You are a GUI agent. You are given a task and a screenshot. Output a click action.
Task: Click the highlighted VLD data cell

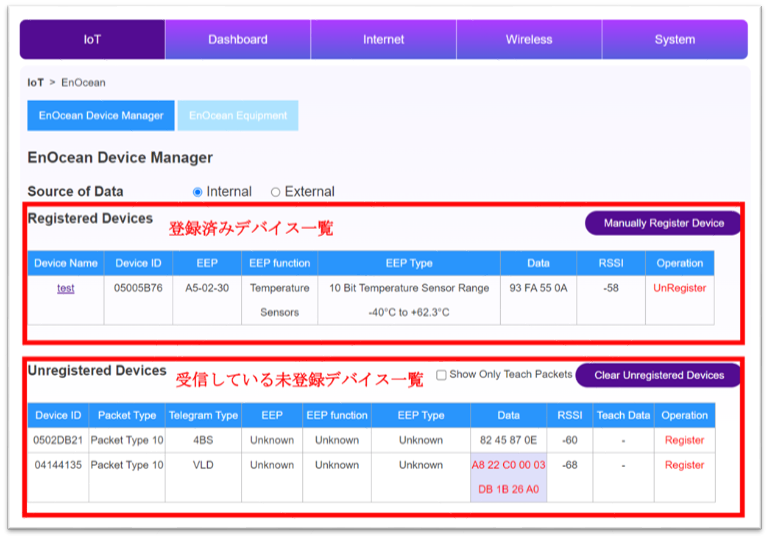508,477
